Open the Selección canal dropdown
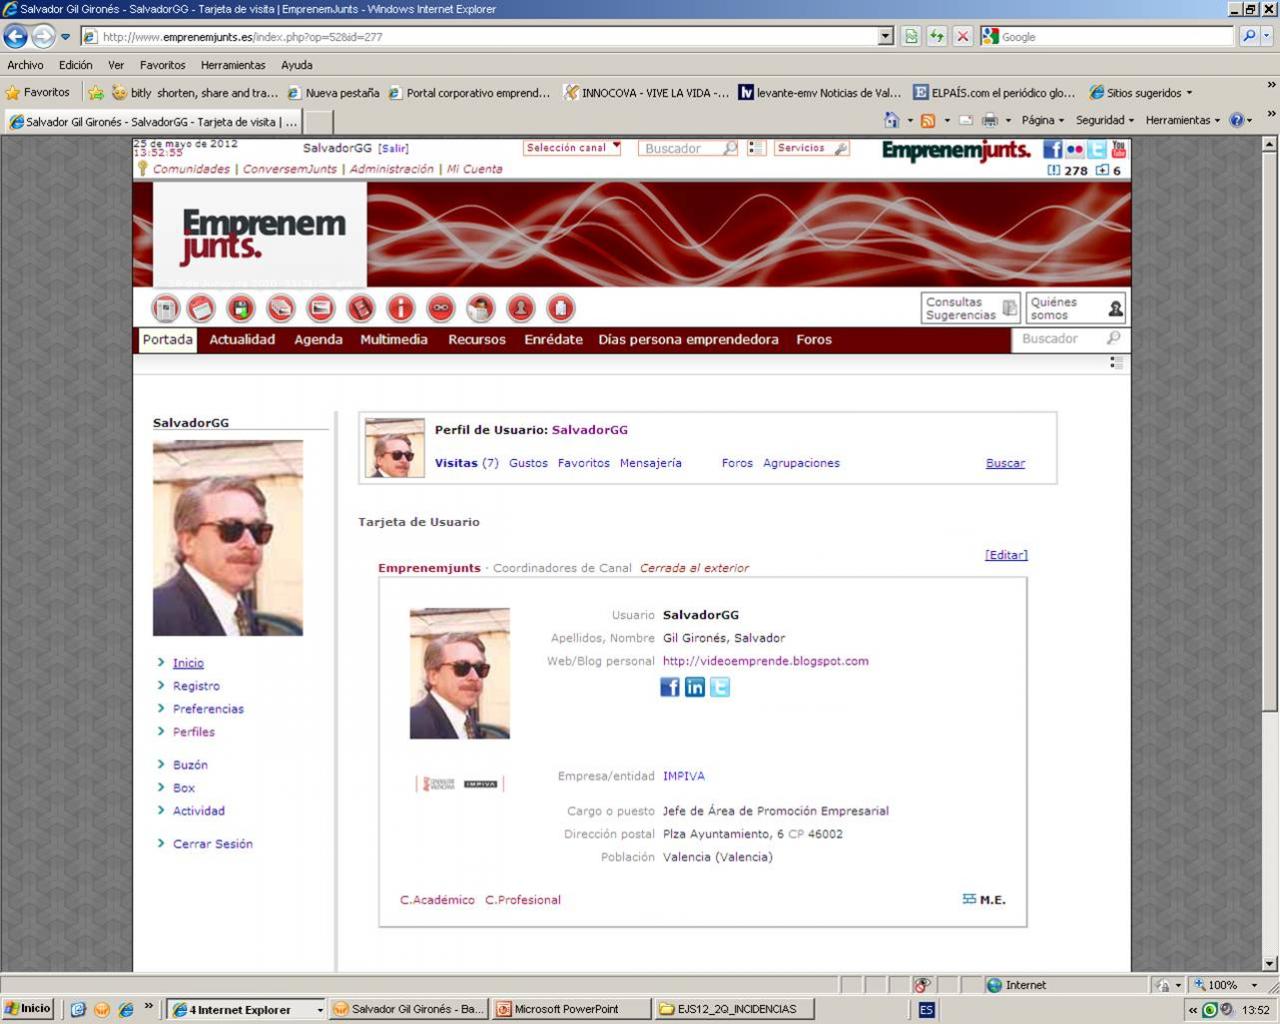Viewport: 1280px width, 1024px height. (x=572, y=148)
